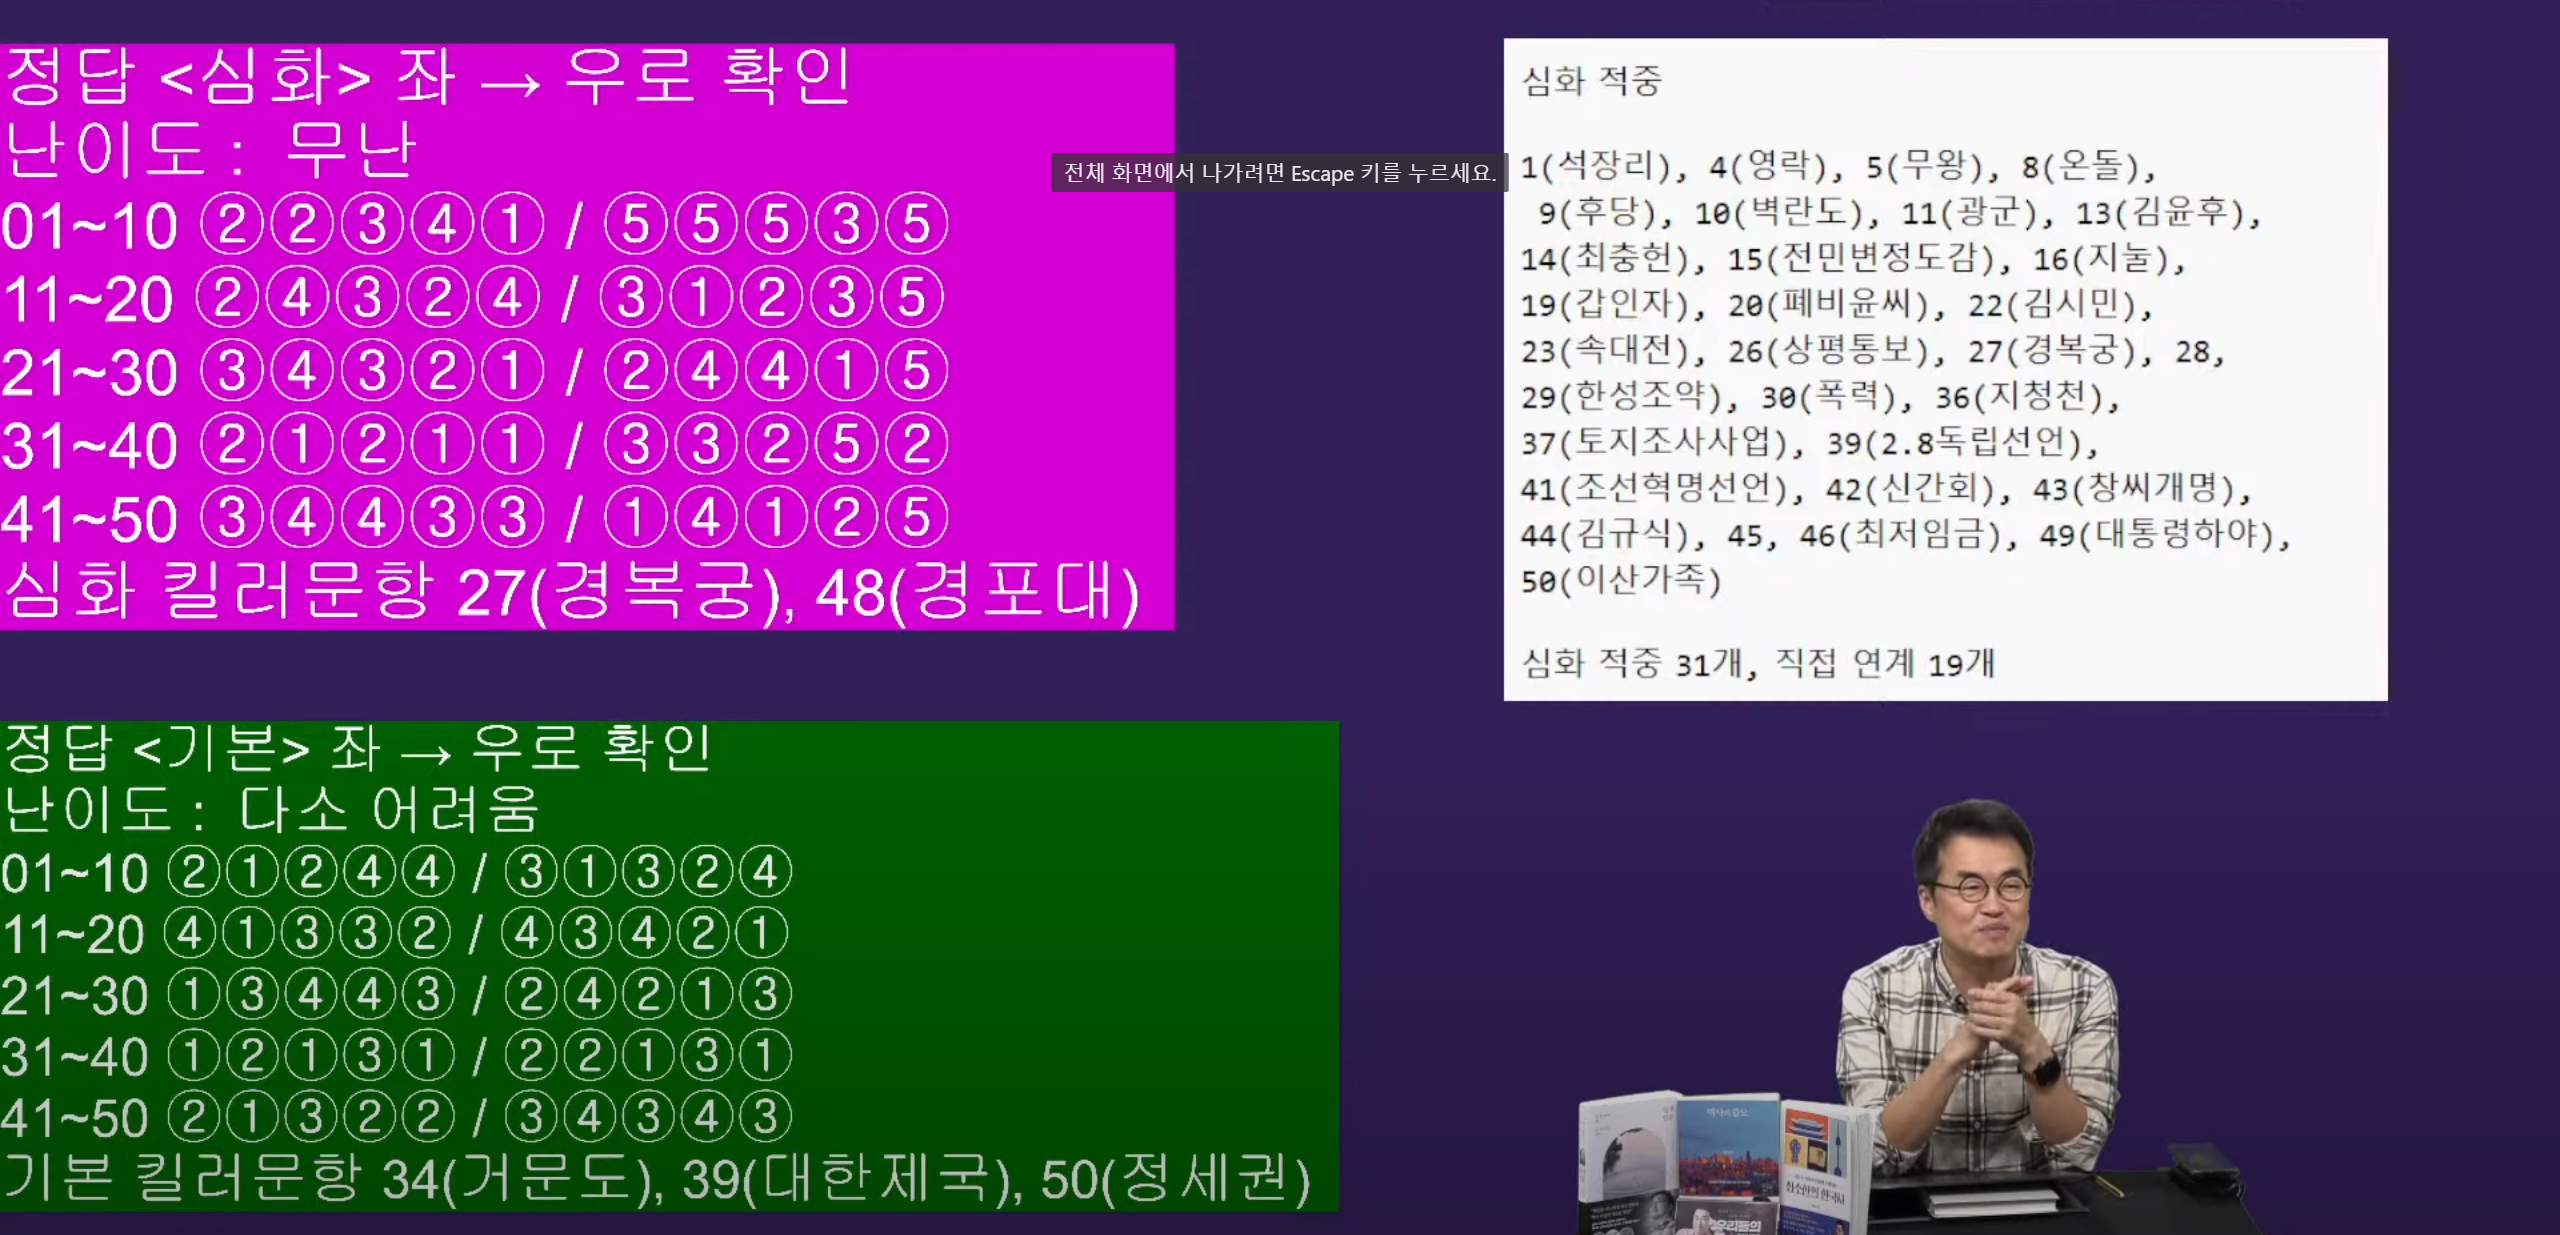Screen dimensions: 2560x1235
Task: Click the '21~30' row label in green panel
Action: [x=74, y=996]
